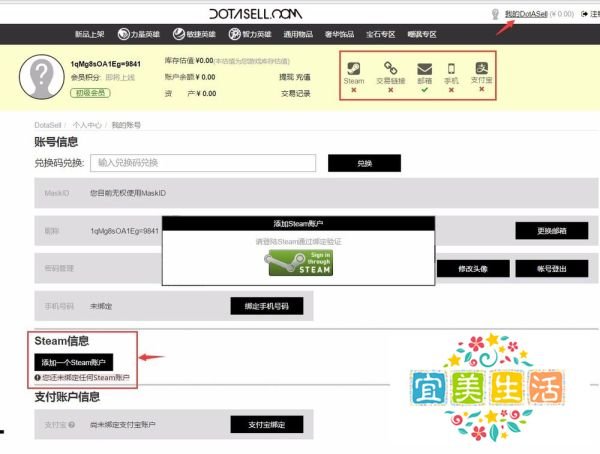Click the info icon beside 您还未绑定任何Steam账户
Viewport: 600px width, 454px height.
(38, 378)
